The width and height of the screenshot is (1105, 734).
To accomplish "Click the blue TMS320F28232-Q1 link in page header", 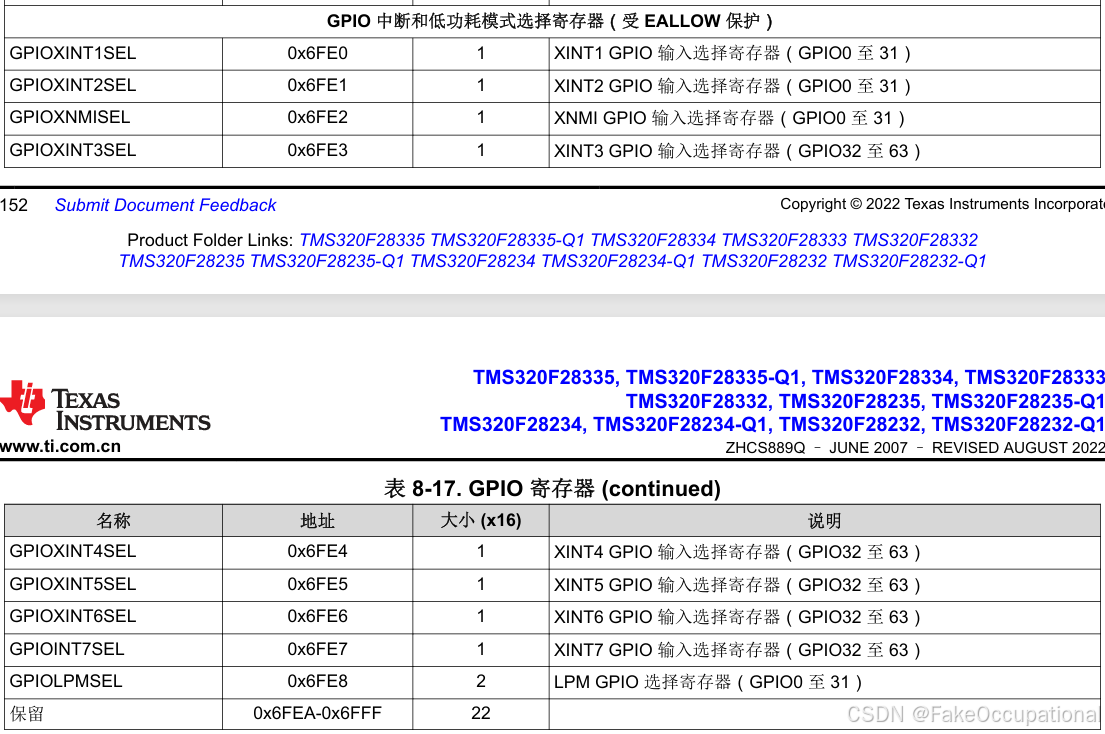I will [1018, 425].
